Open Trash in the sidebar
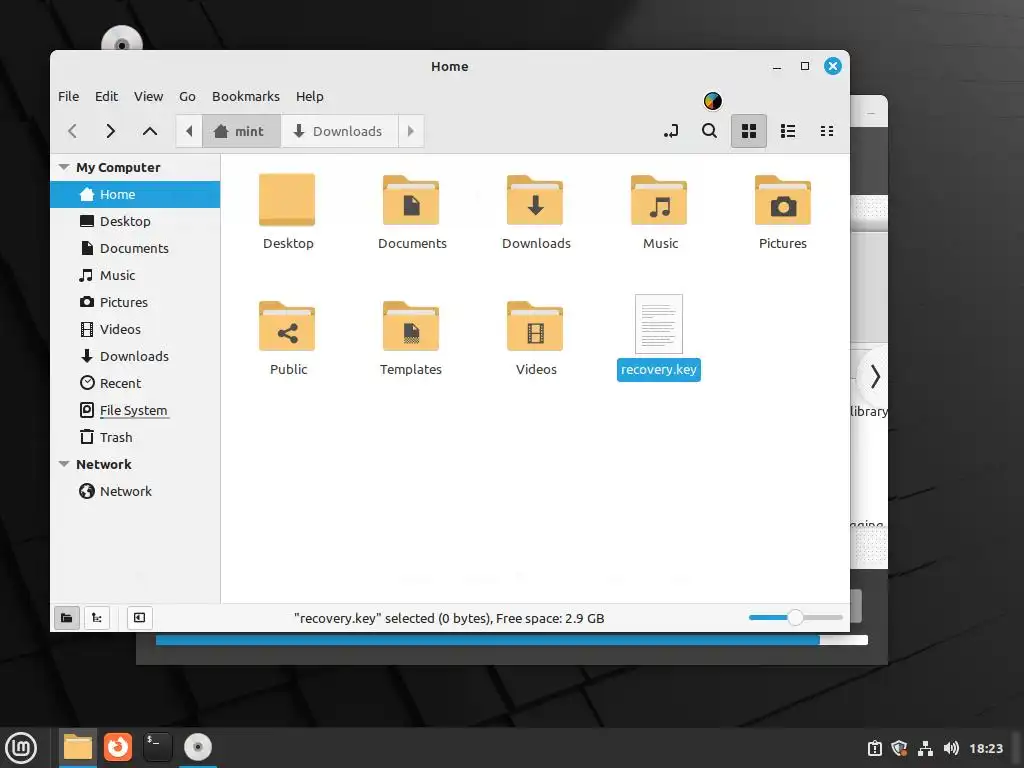This screenshot has height=768, width=1024. [135, 438]
